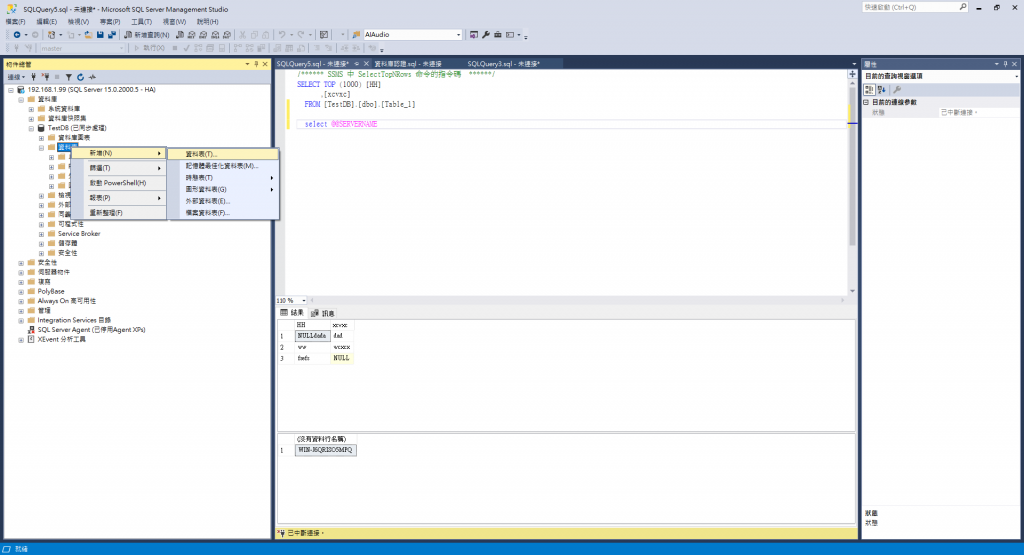Open the 視窗(W) menu
The image size is (1024, 555).
tap(174, 22)
